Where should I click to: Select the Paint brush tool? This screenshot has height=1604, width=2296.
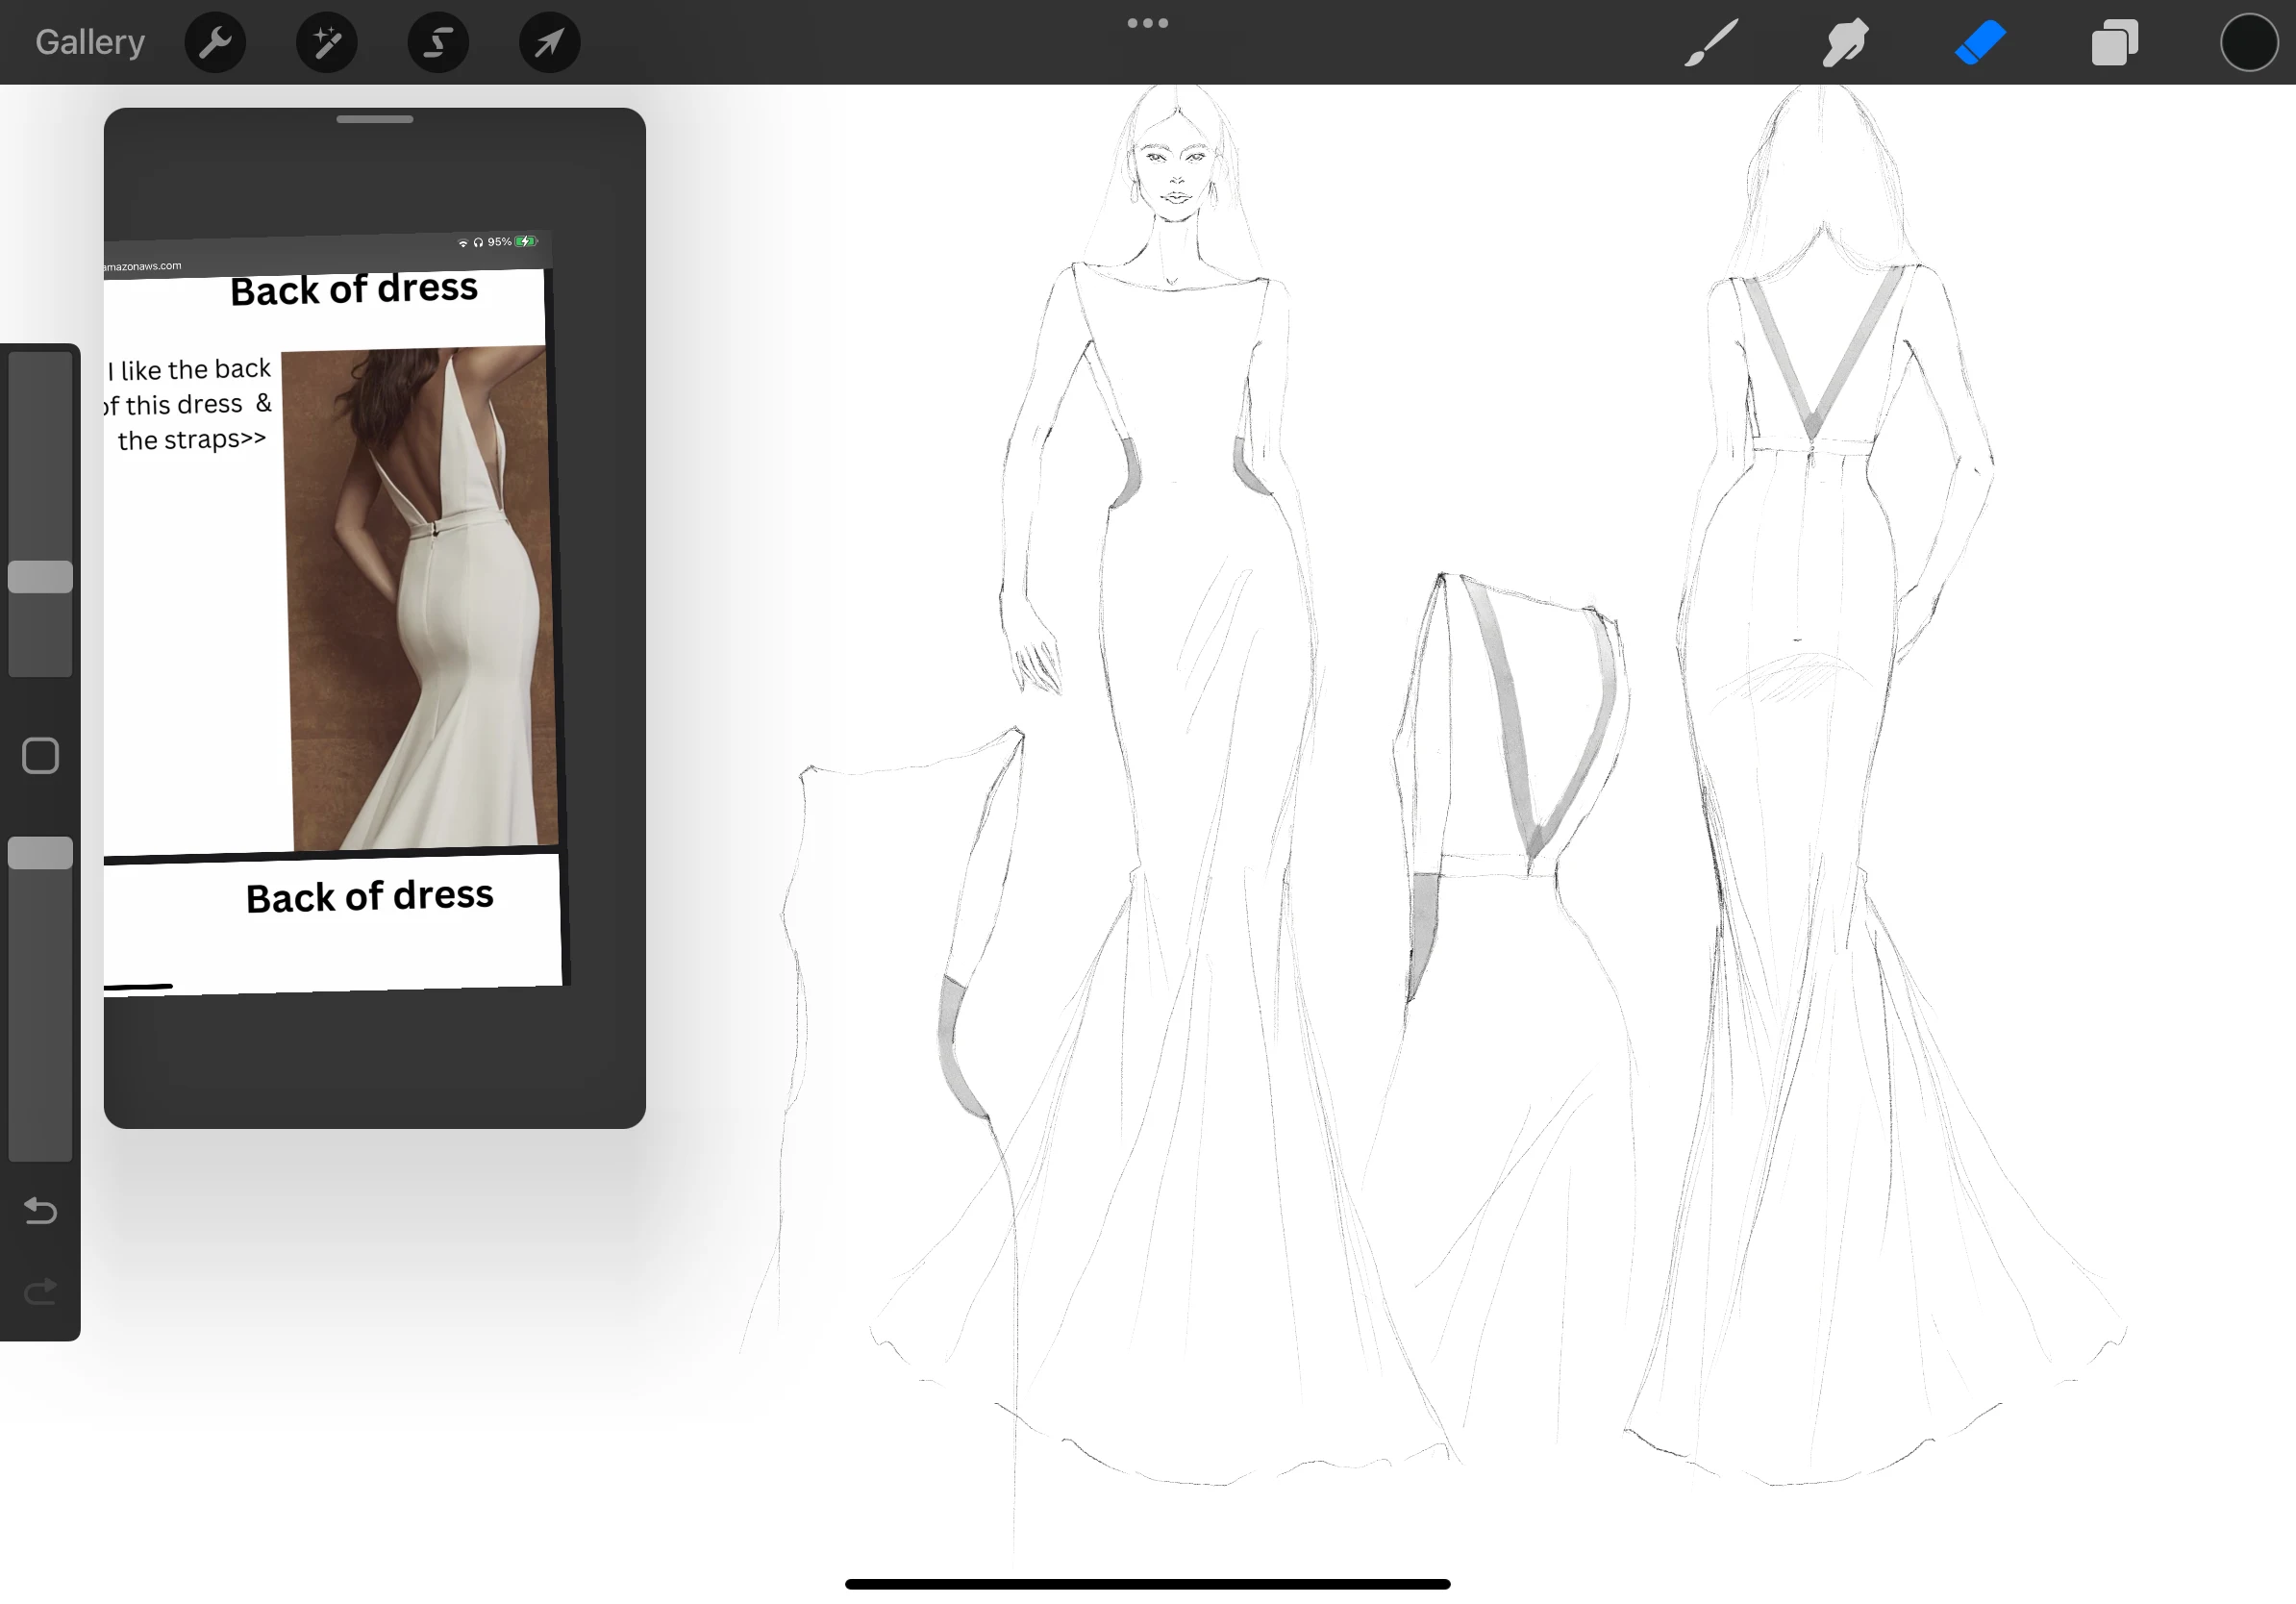point(1711,43)
